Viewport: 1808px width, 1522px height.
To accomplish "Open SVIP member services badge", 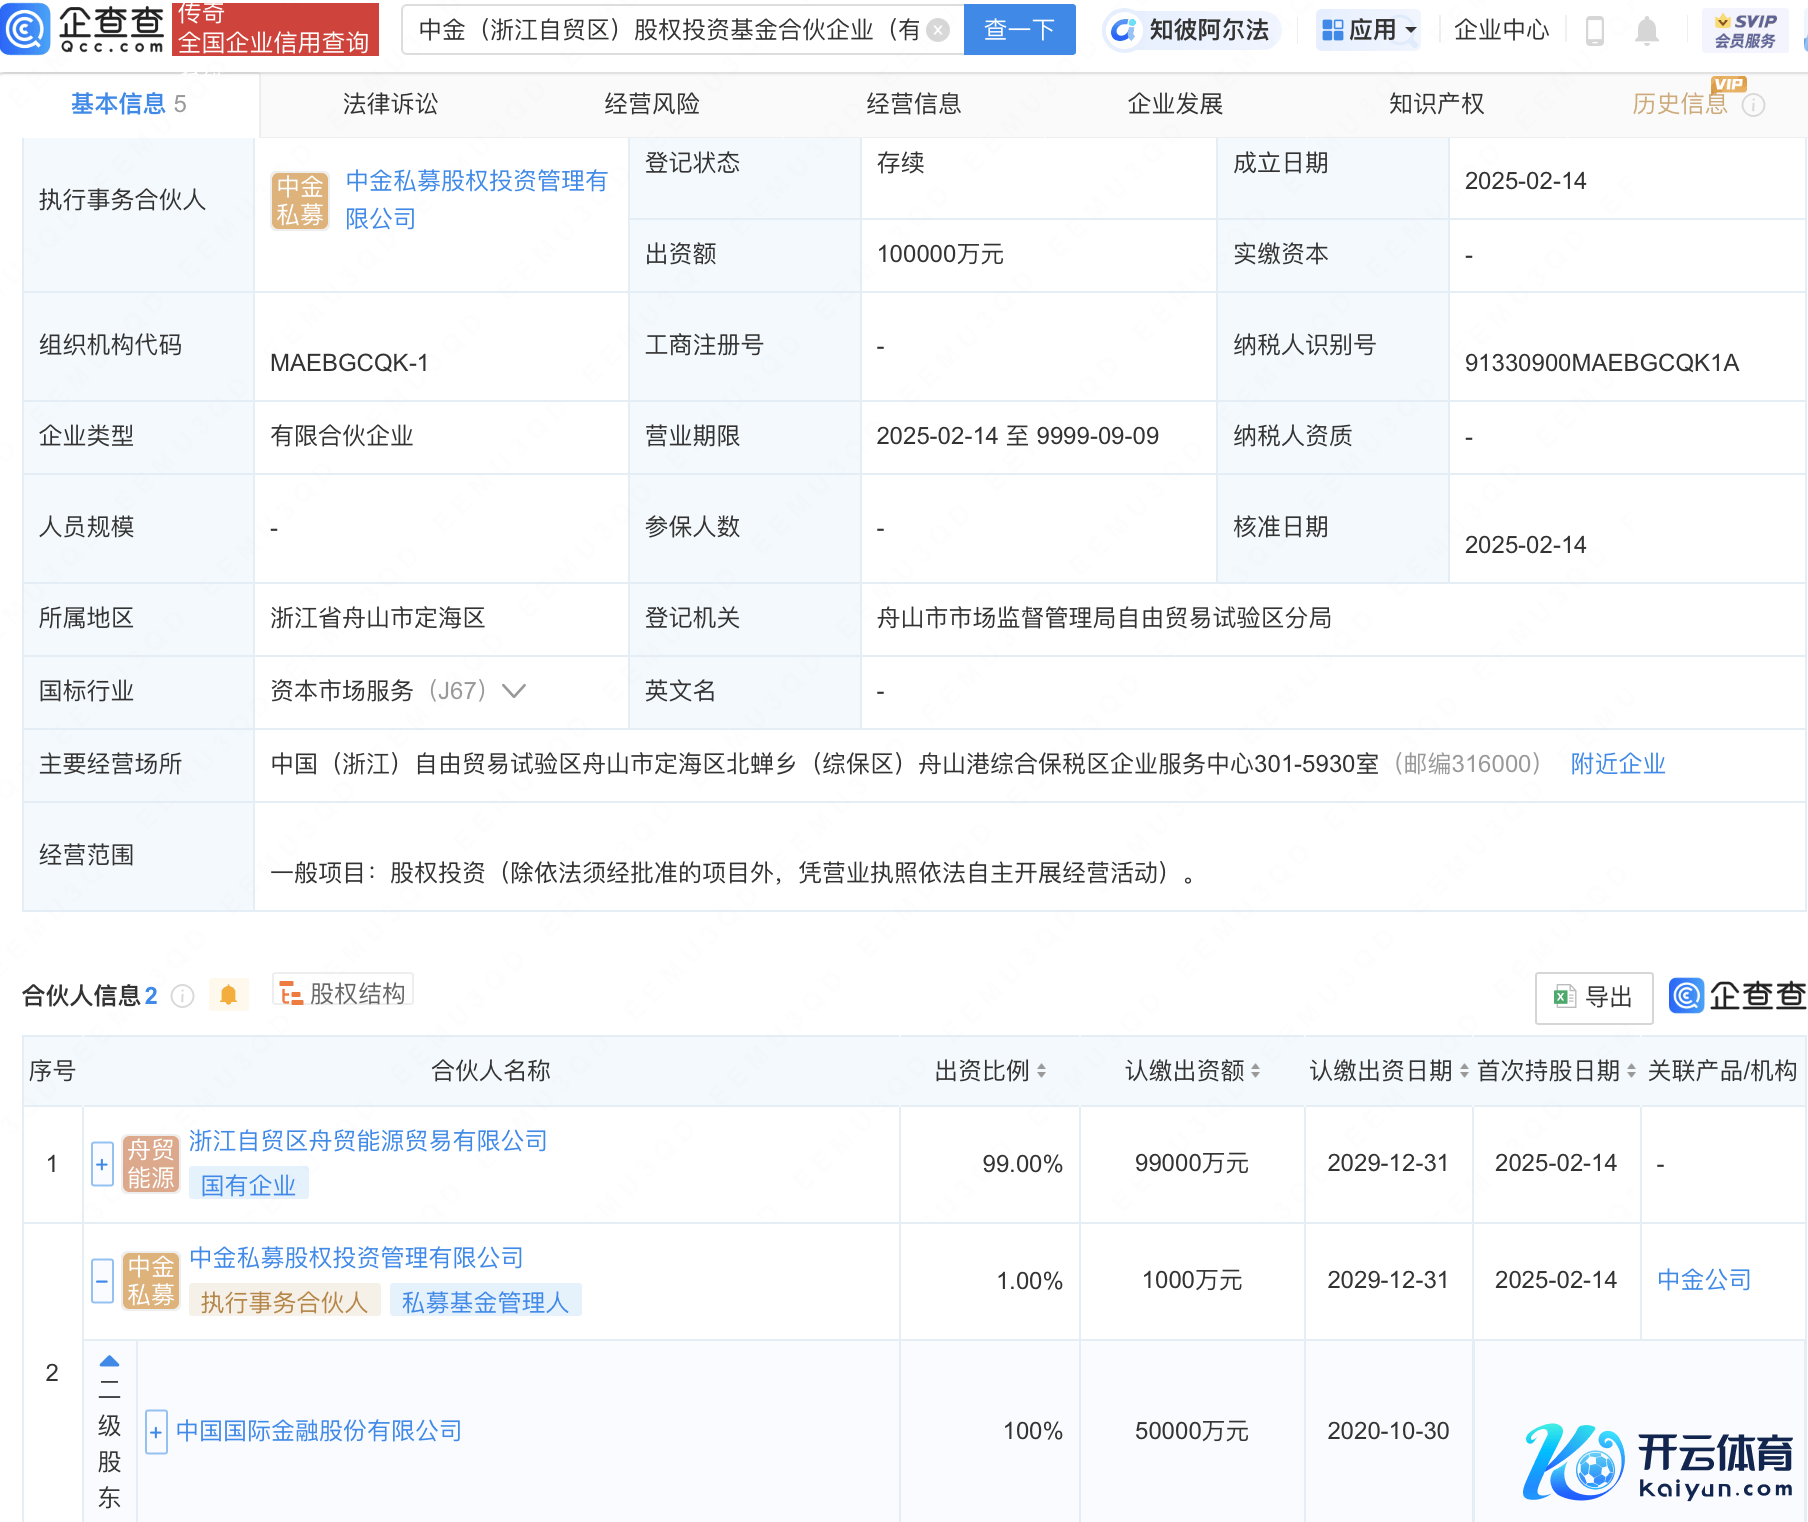I will coord(1745,30).
